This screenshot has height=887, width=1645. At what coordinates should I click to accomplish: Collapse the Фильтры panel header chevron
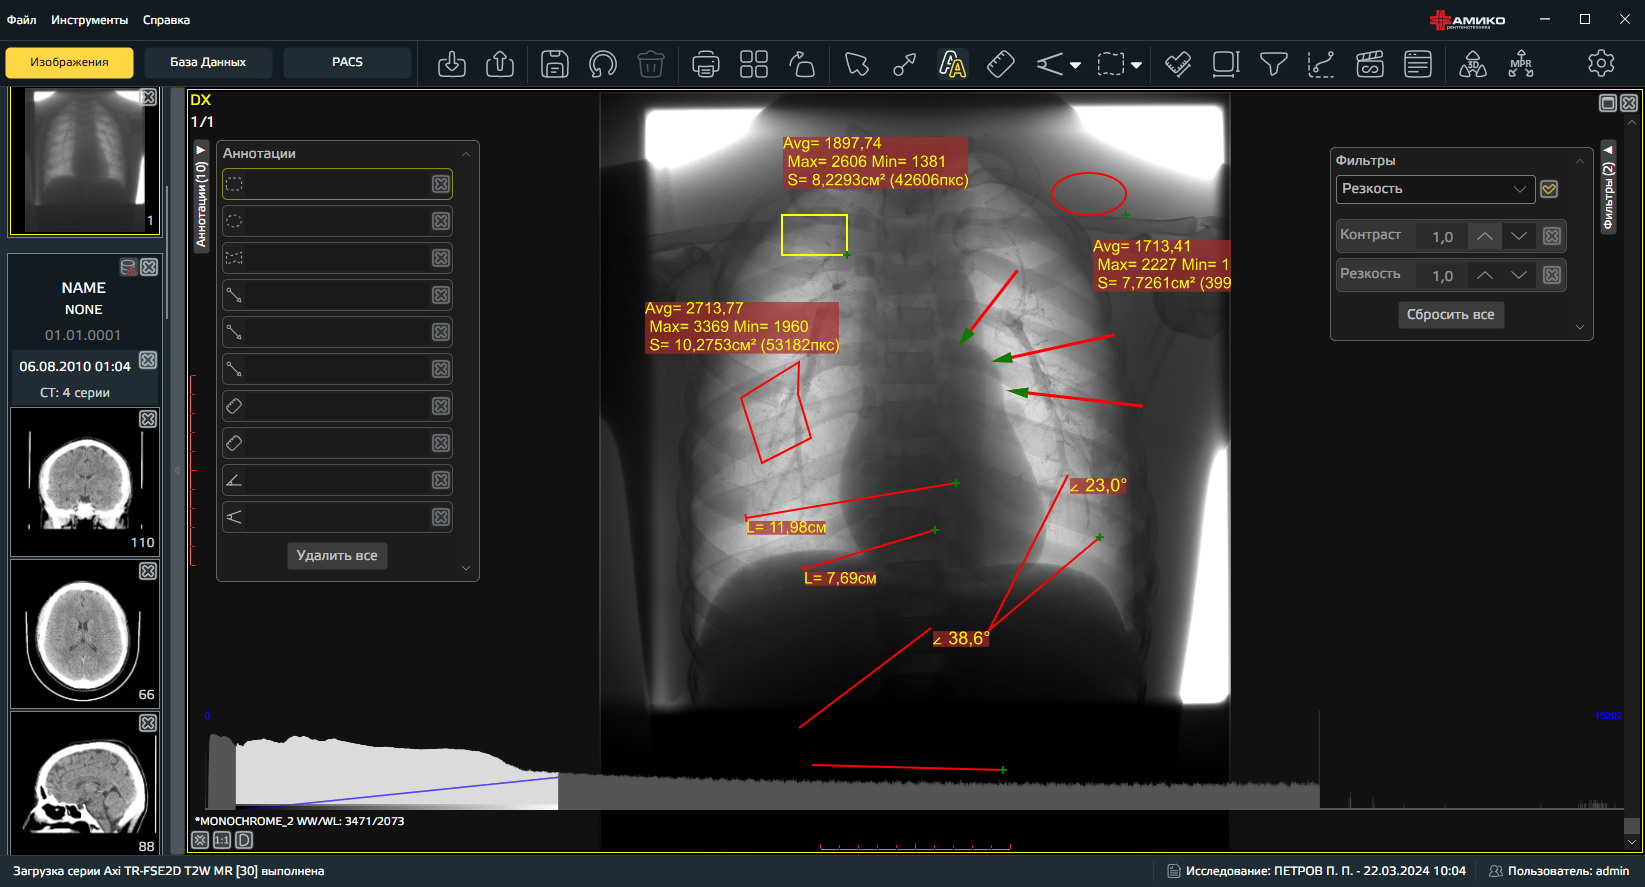[1580, 161]
